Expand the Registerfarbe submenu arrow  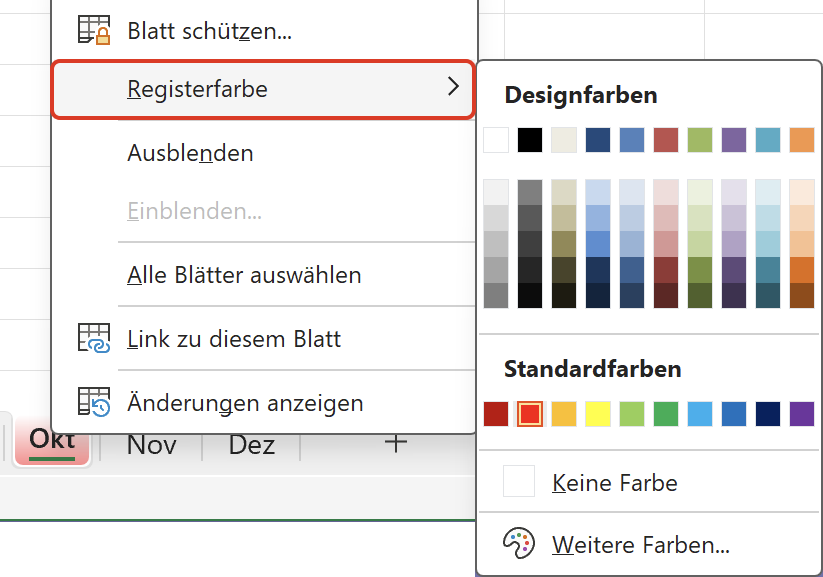coord(453,87)
